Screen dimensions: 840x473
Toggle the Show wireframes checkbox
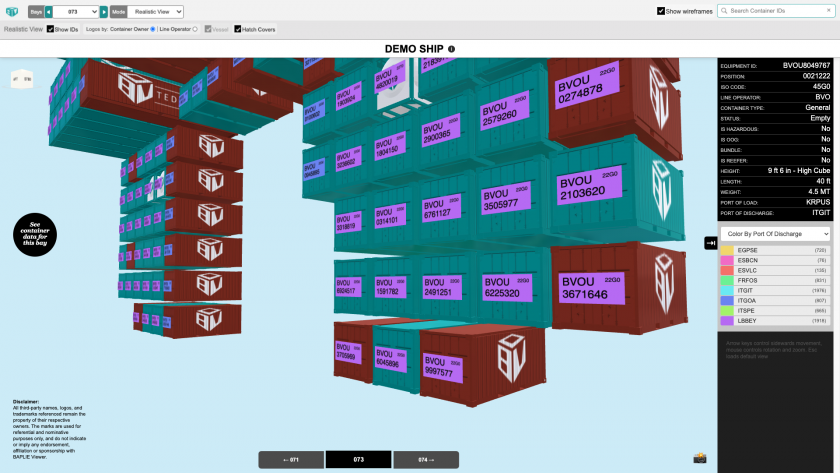pos(661,11)
